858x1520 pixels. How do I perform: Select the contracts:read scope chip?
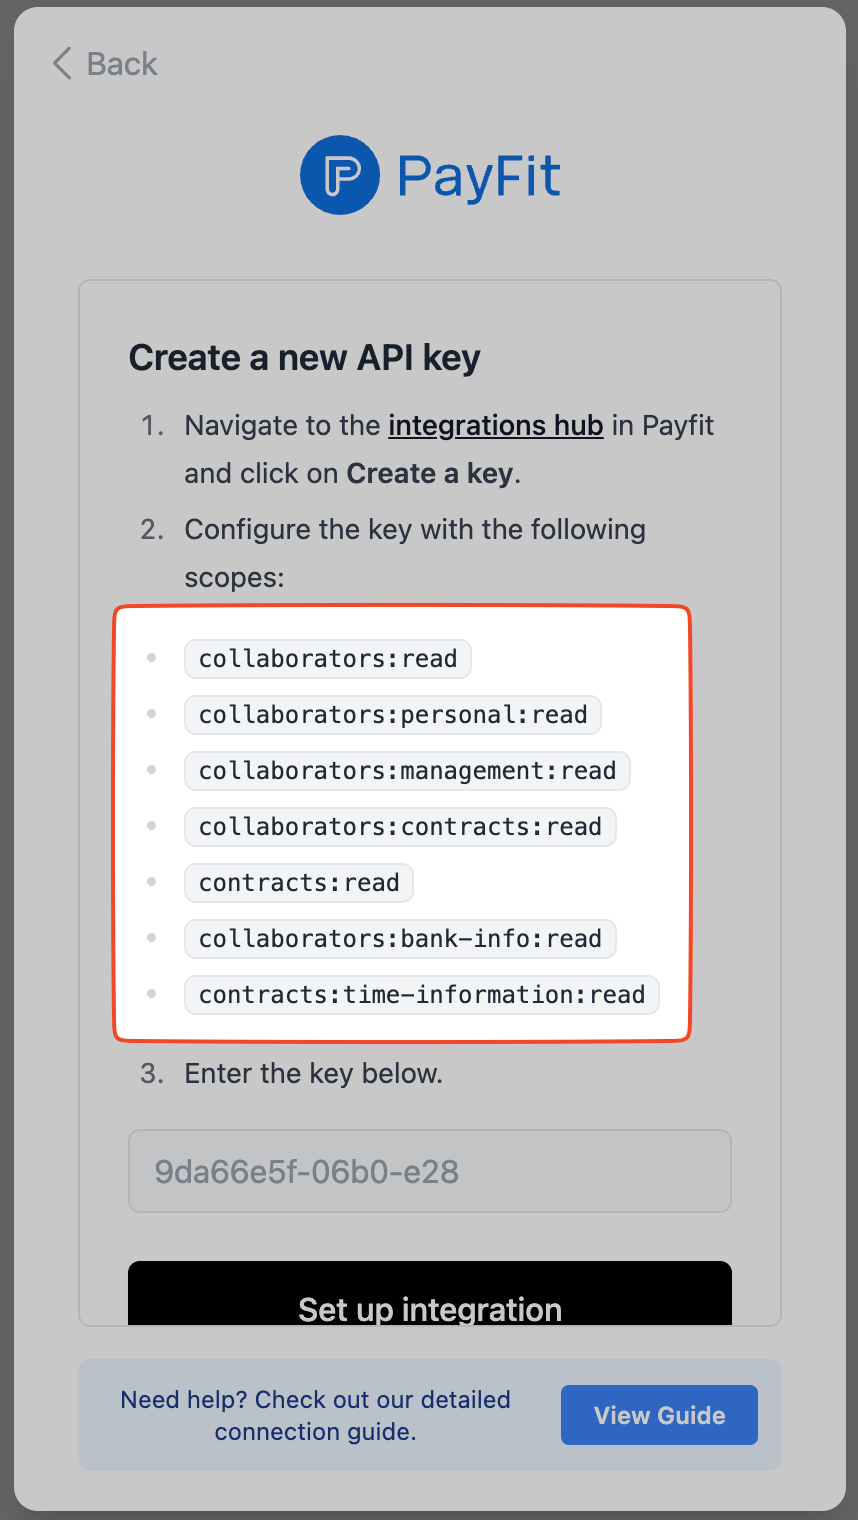[x=299, y=883]
